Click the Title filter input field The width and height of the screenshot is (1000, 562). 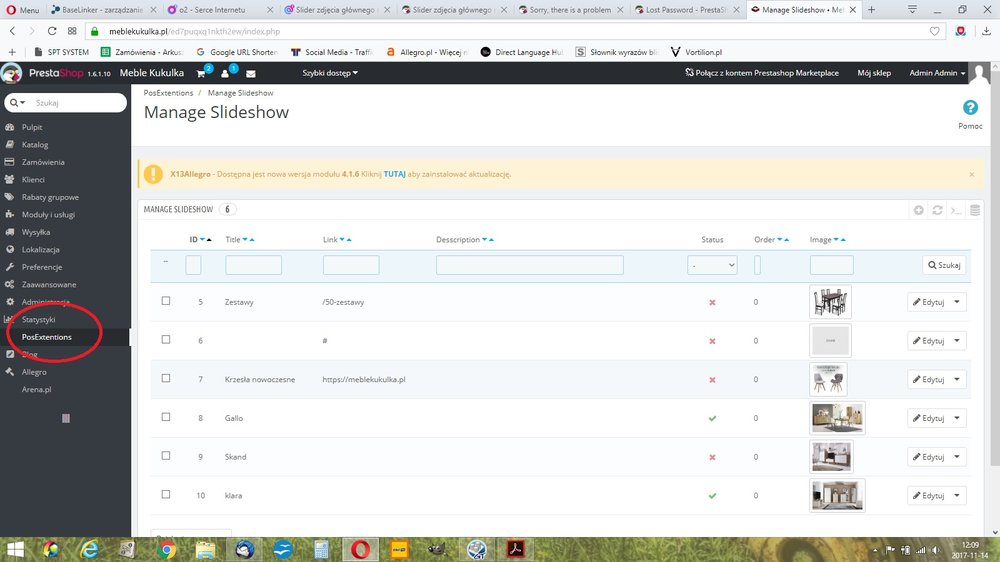253,265
